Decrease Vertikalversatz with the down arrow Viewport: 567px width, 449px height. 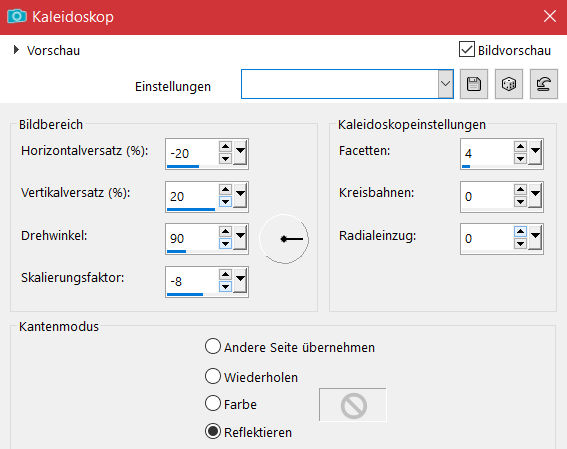[225, 202]
